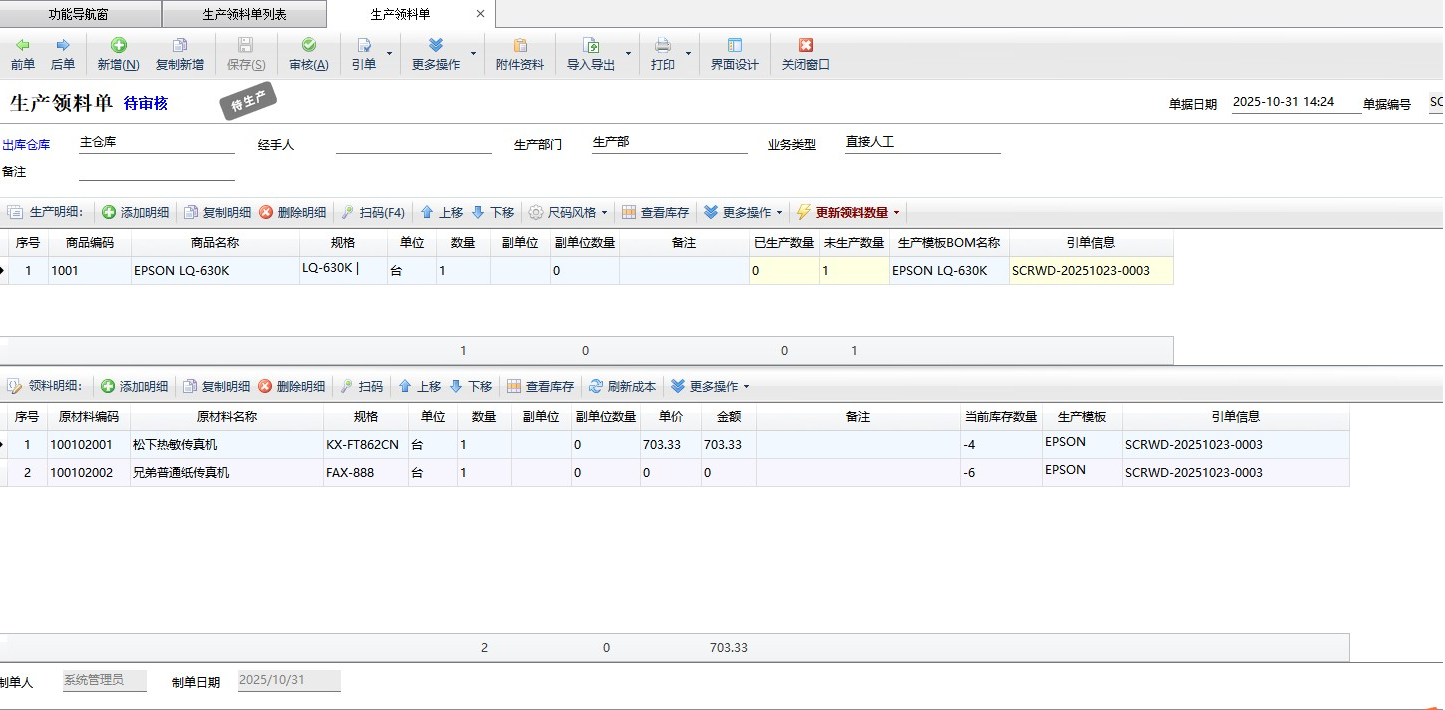The image size is (1445, 710).
Task: Click 添加明细 in 生产明细 toolbar
Action: tap(135, 213)
